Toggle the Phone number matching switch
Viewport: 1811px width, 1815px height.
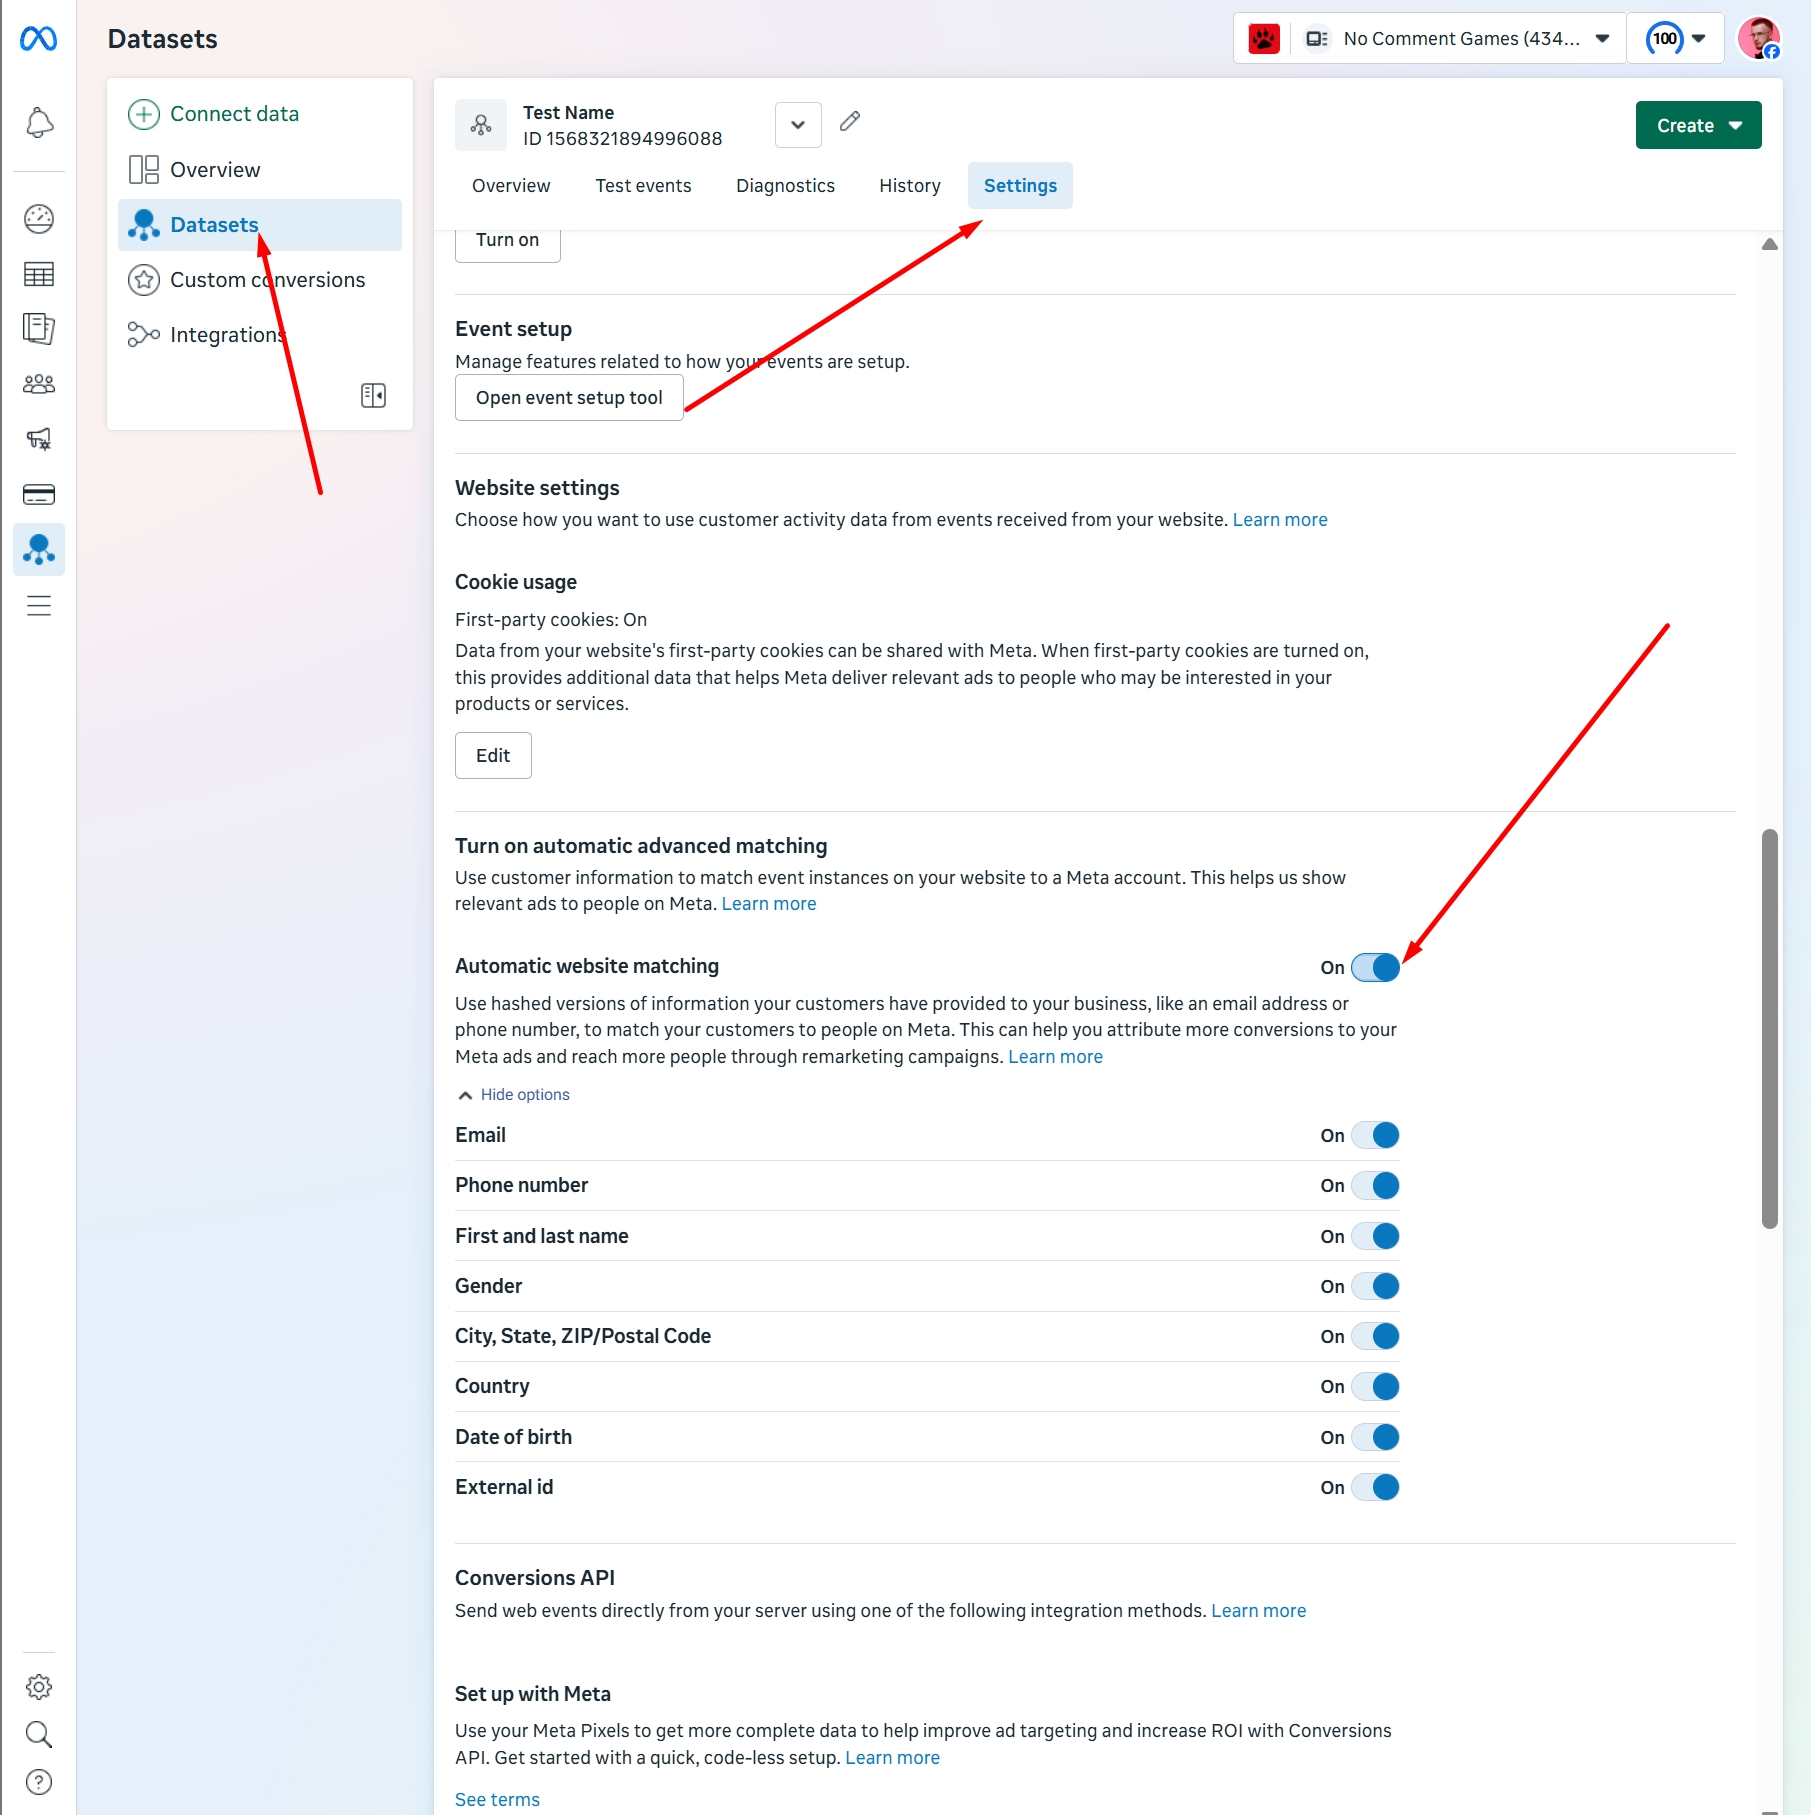1375,1185
